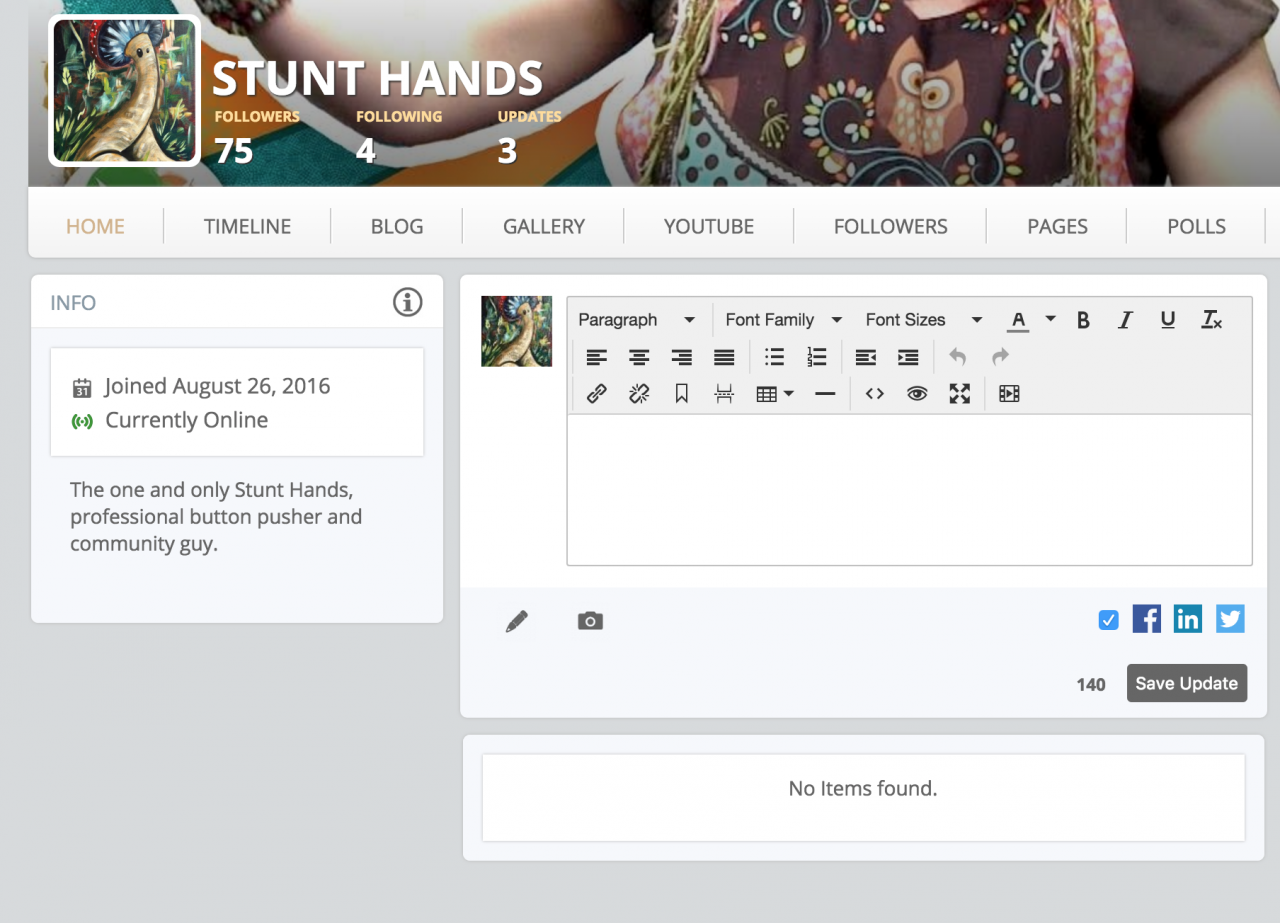
Task: Open the Font Sizes dropdown
Action: (x=923, y=320)
